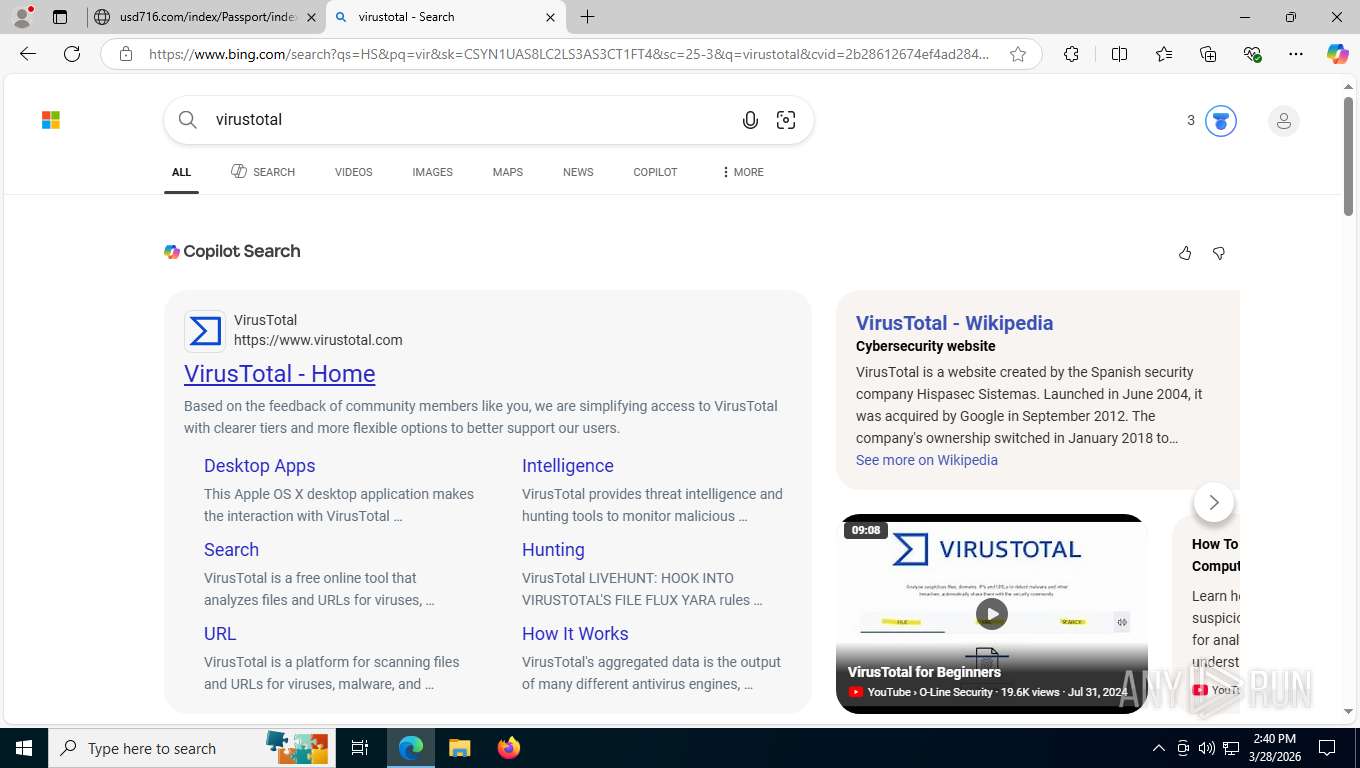This screenshot has height=768, width=1360.
Task: Launch Firefox from the taskbar
Action: click(509, 748)
